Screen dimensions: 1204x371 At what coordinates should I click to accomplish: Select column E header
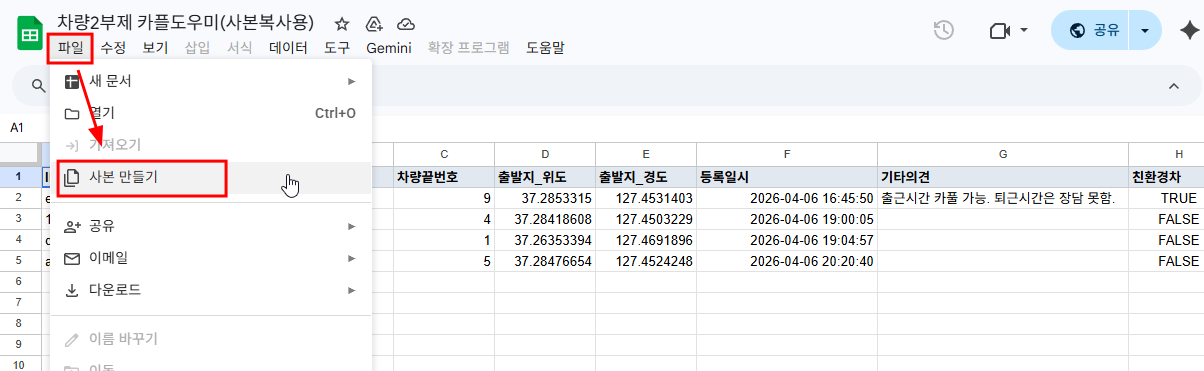click(646, 154)
